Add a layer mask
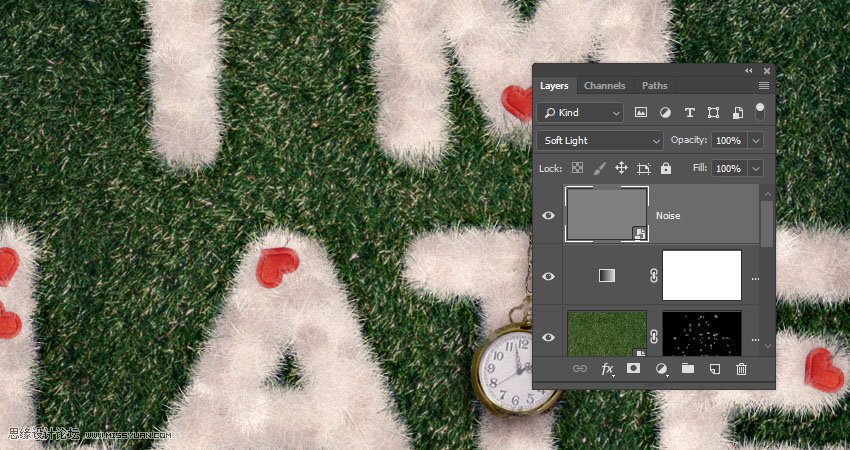The image size is (850, 450). point(633,369)
